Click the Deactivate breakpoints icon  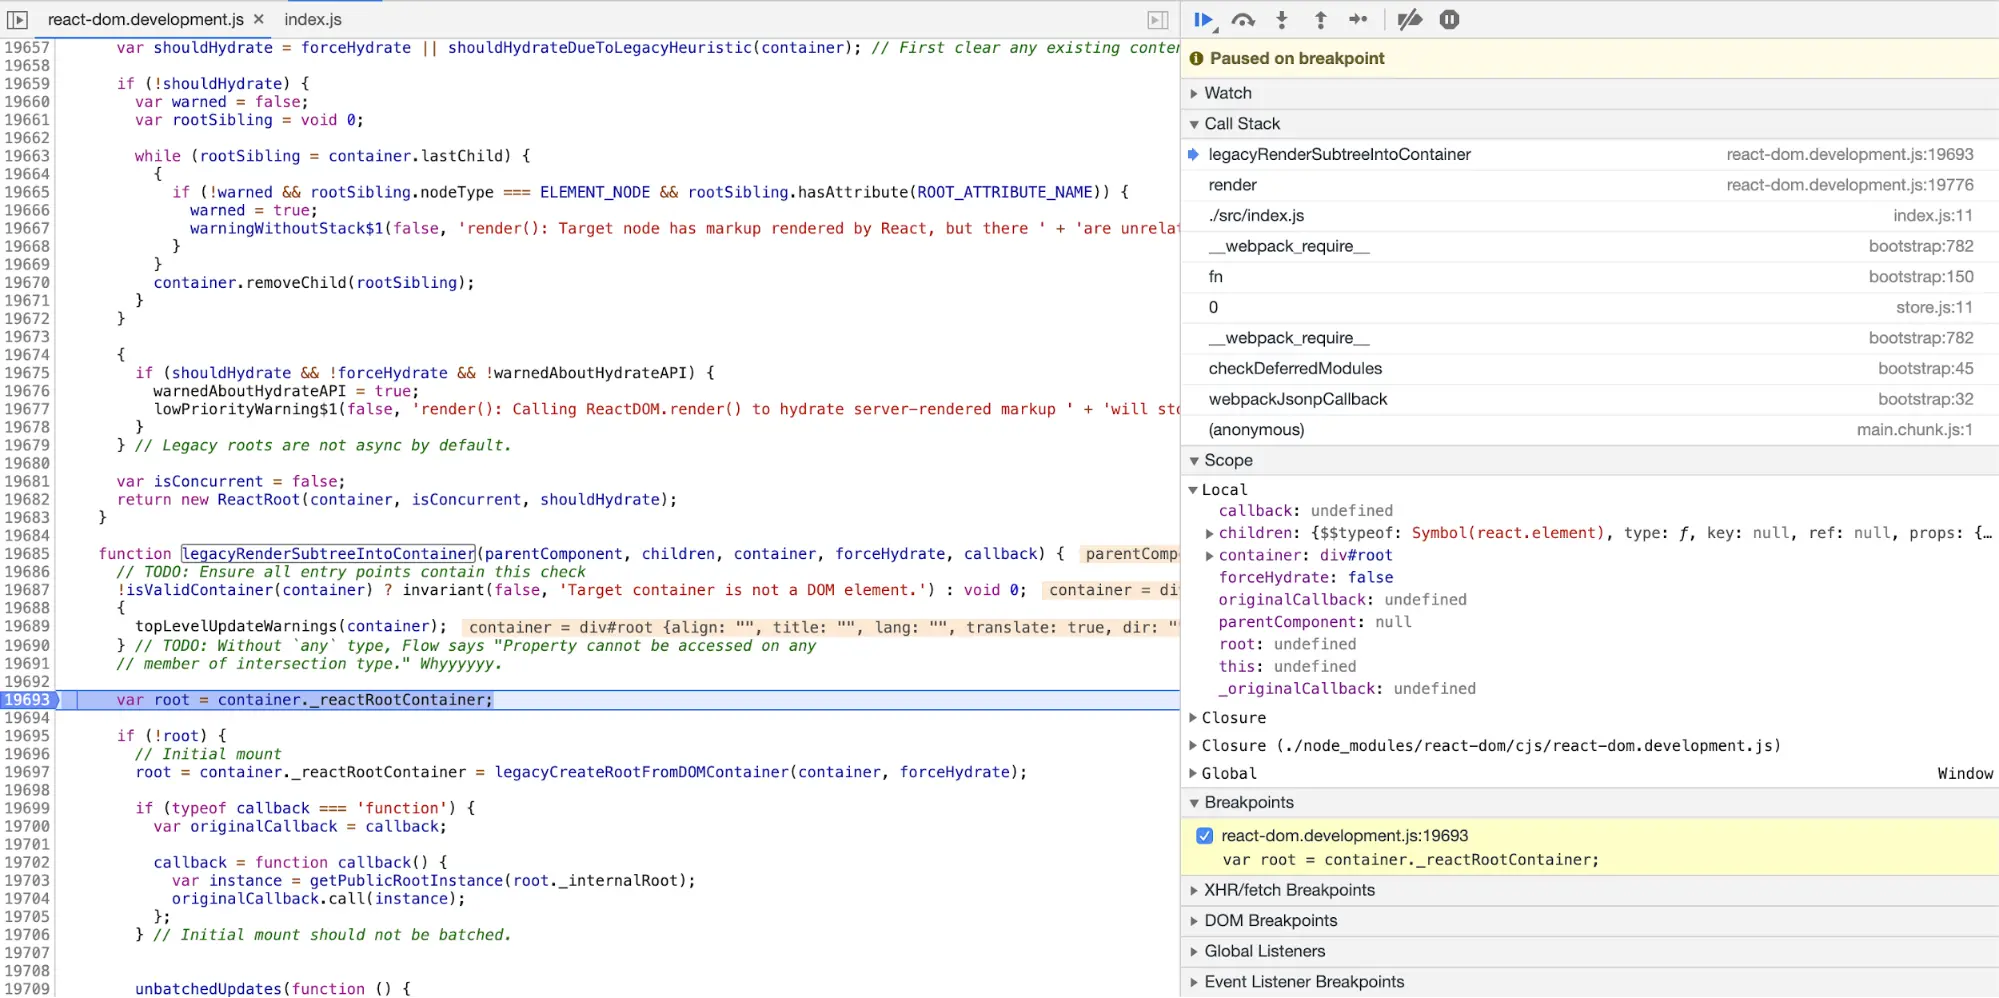(x=1410, y=19)
